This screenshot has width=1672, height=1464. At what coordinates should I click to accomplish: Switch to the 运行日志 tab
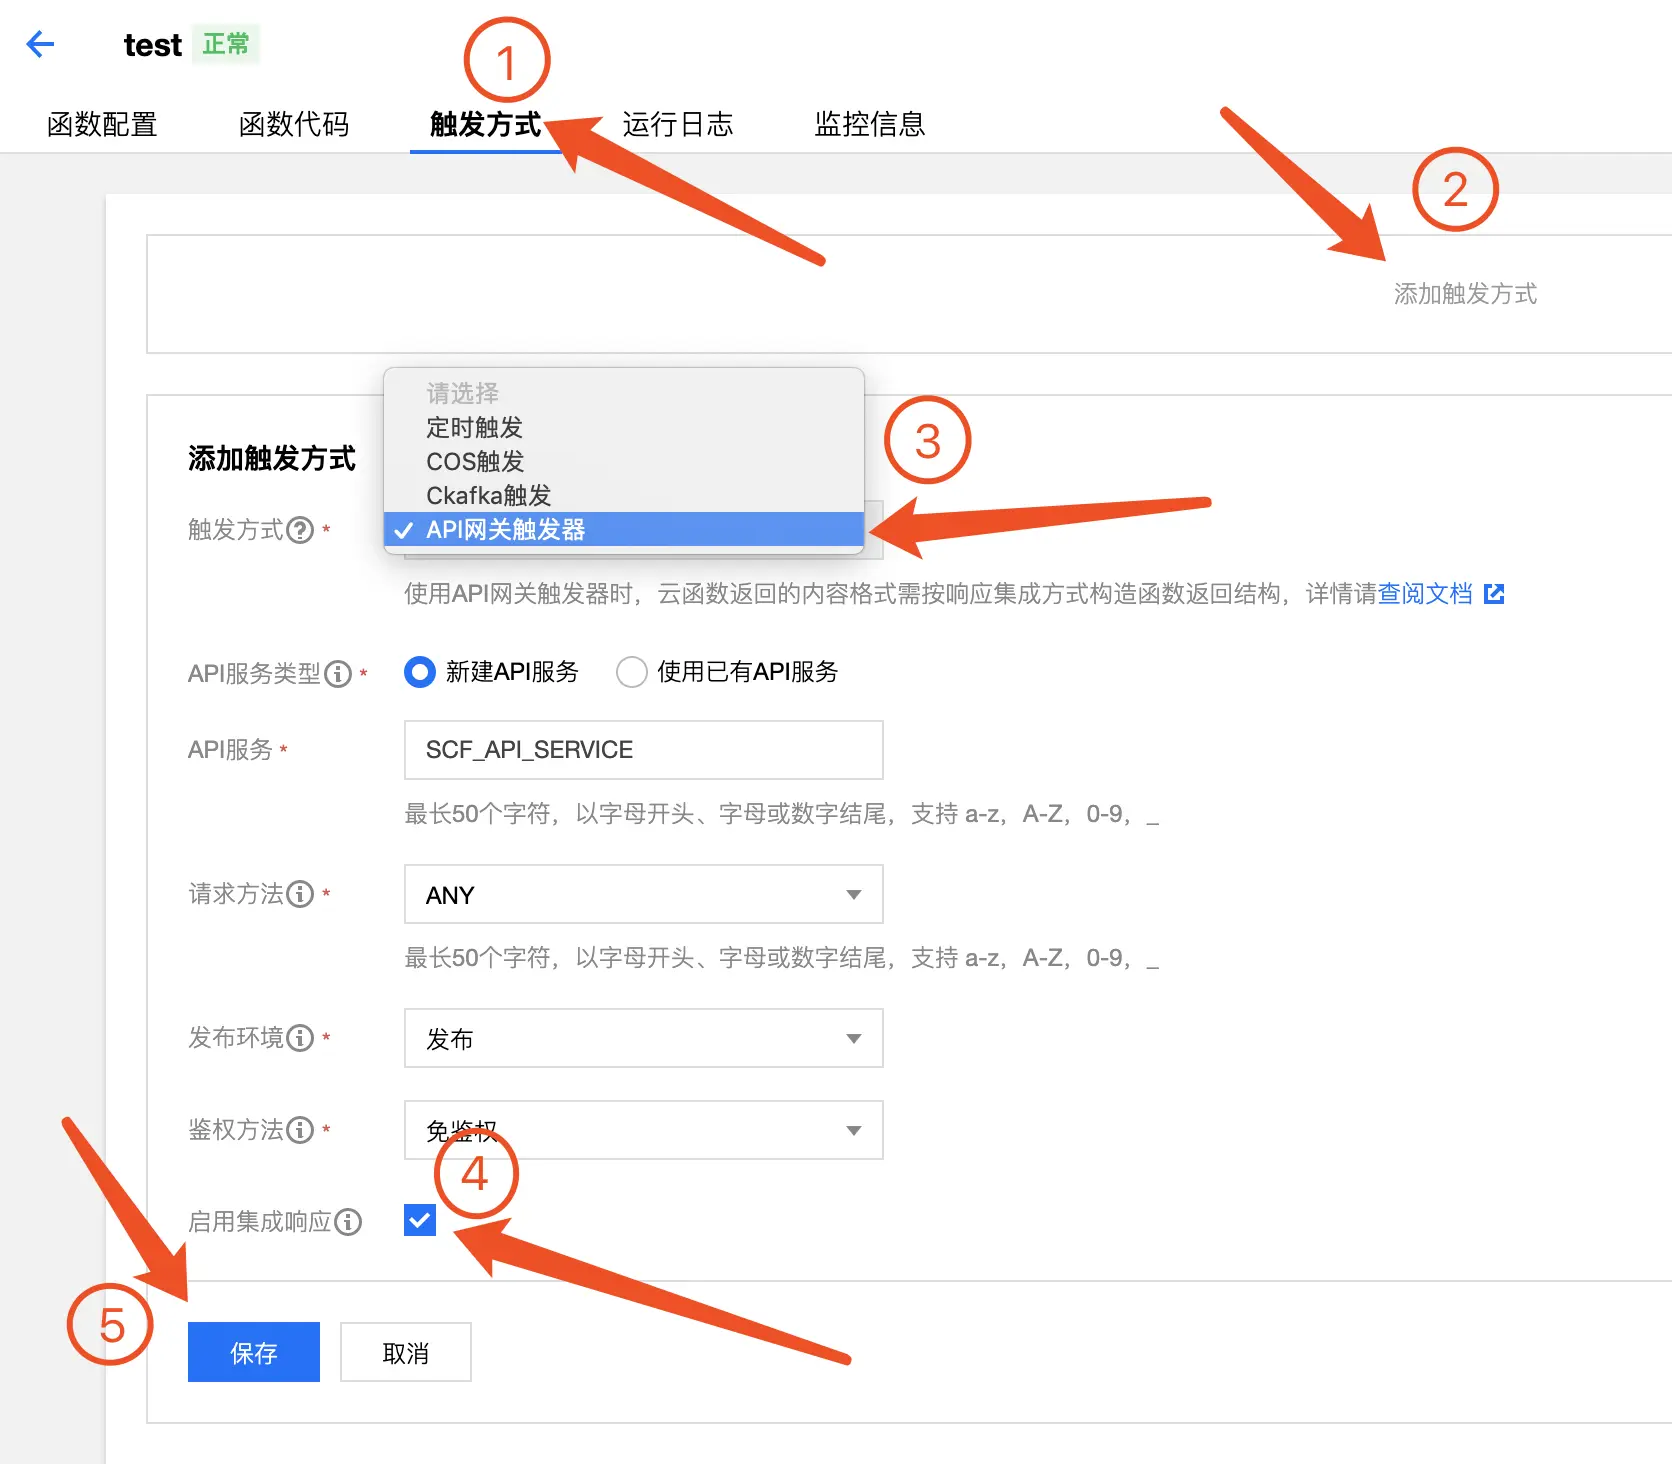point(677,124)
